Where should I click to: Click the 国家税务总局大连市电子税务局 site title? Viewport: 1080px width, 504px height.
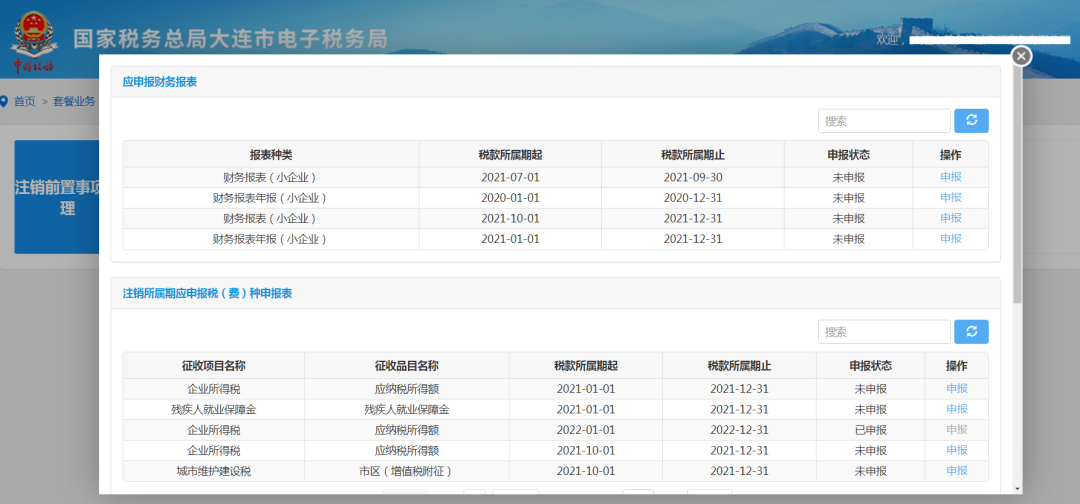pos(231,39)
